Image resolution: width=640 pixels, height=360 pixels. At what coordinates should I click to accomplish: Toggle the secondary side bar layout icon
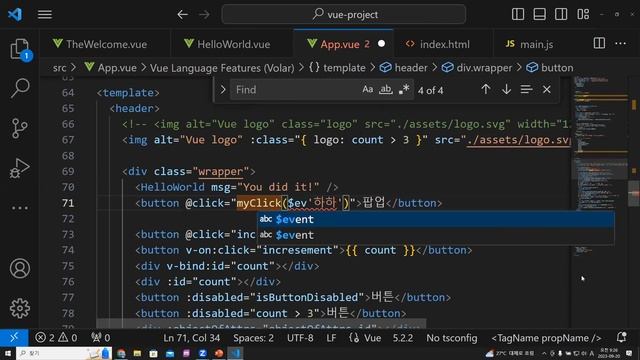pos(561,14)
